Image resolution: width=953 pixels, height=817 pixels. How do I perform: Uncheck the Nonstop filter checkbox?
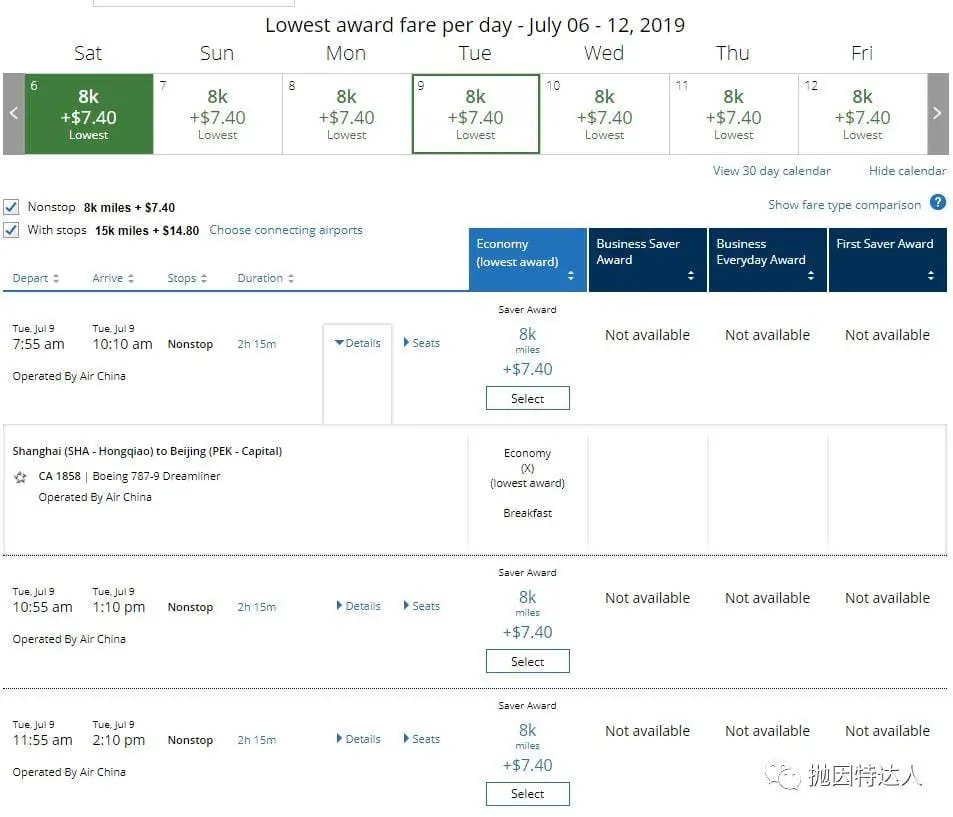pyautogui.click(x=11, y=207)
